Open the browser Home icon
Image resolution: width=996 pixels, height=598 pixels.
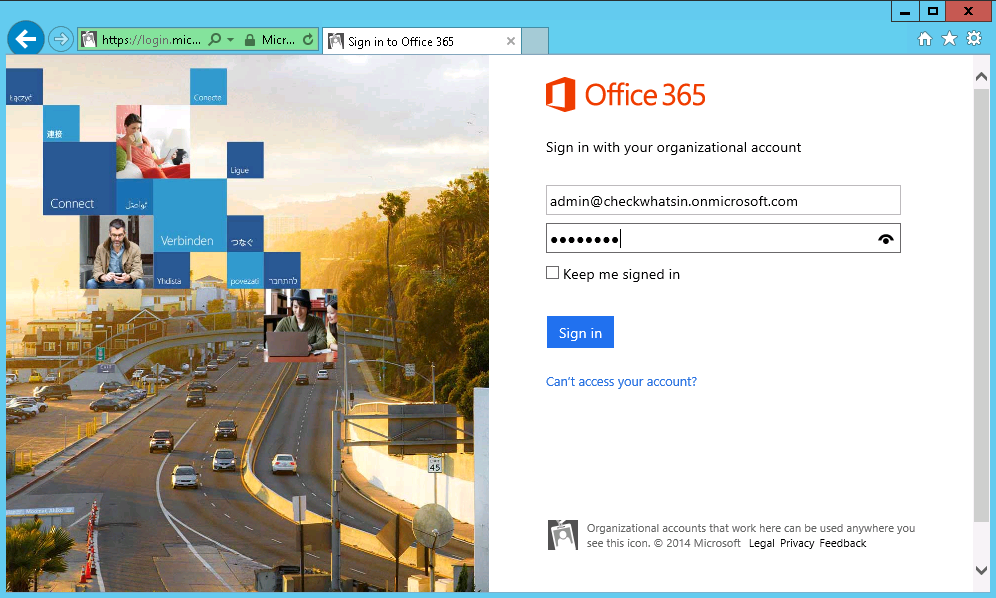(925, 39)
